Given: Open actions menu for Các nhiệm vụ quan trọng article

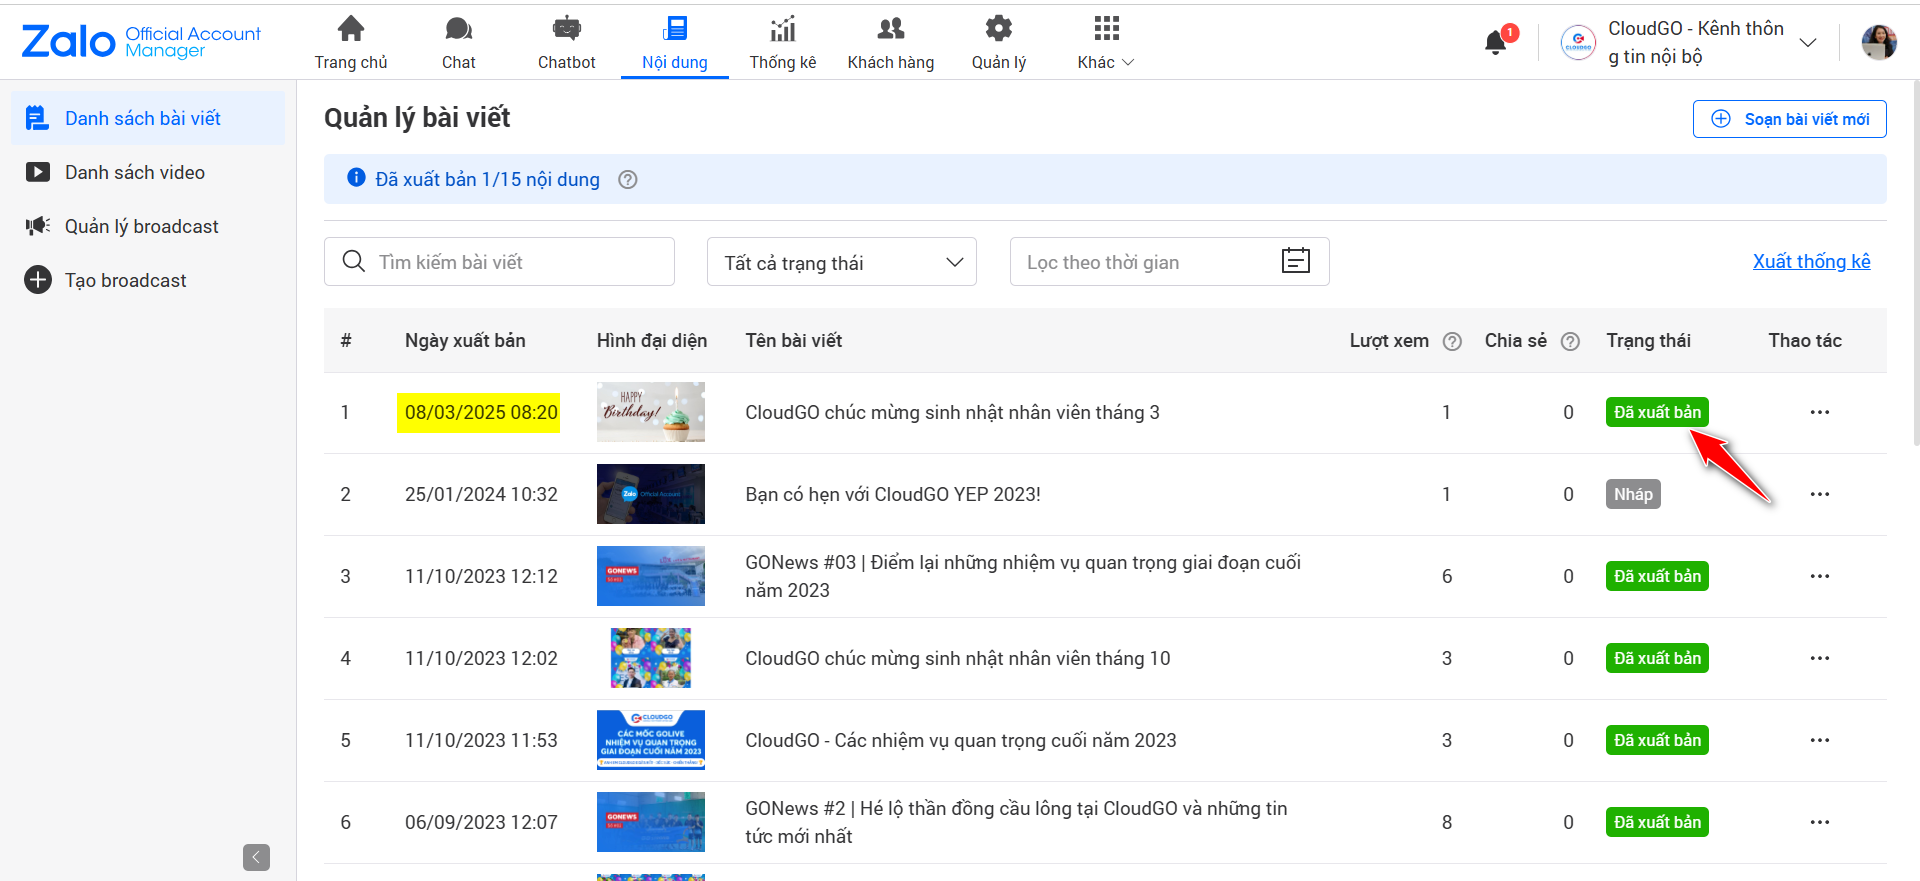Looking at the screenshot, I should pos(1819,740).
